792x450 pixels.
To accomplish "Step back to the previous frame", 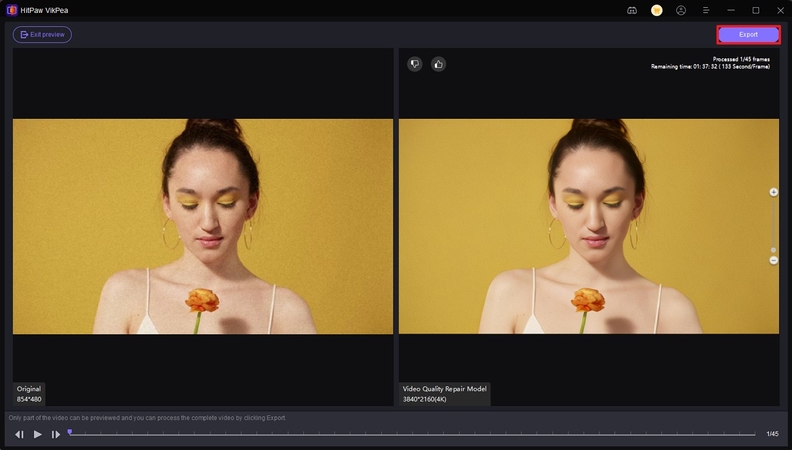I will [19, 434].
